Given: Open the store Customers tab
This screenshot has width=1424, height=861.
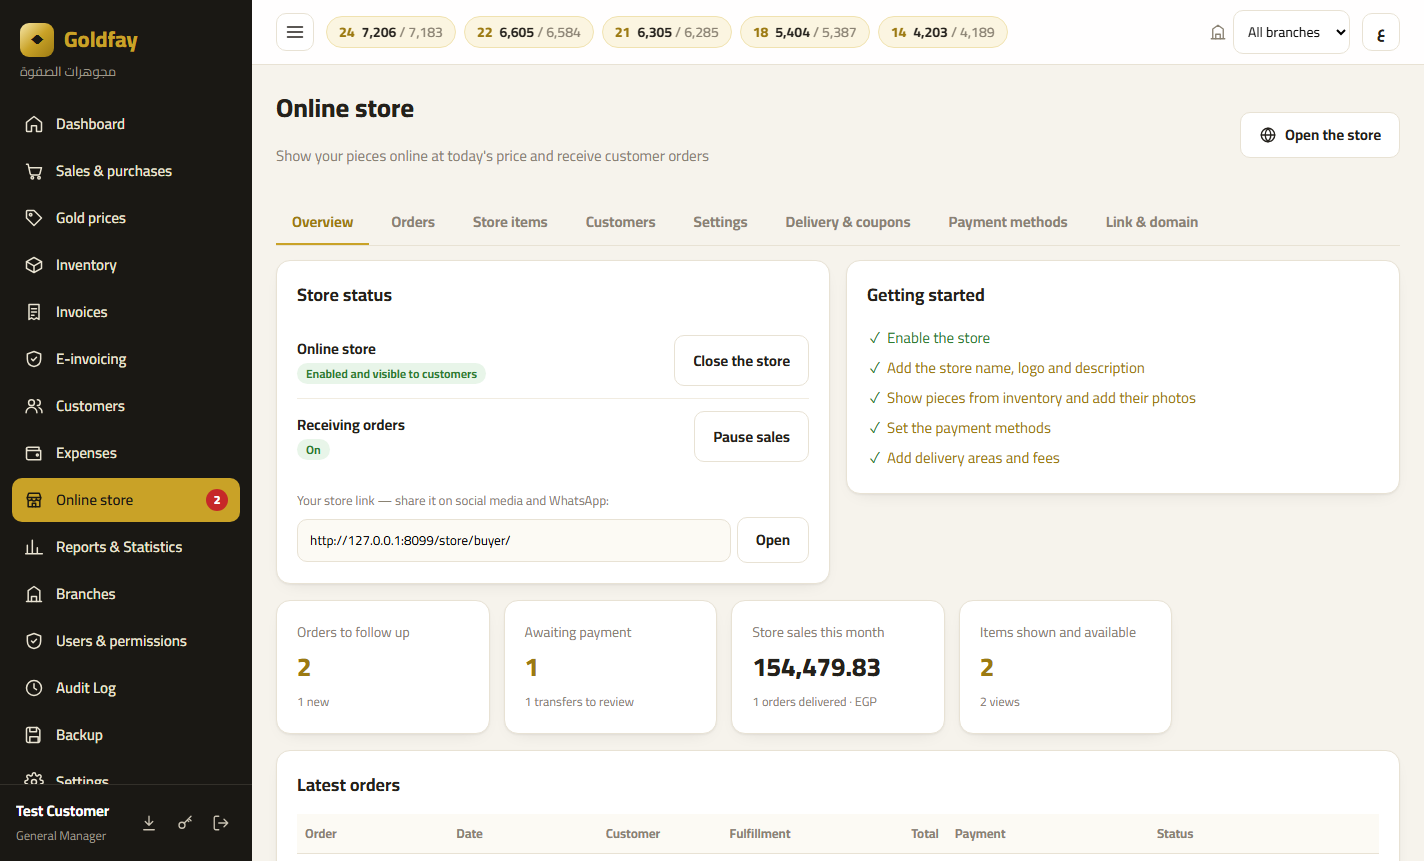Looking at the screenshot, I should tap(621, 222).
